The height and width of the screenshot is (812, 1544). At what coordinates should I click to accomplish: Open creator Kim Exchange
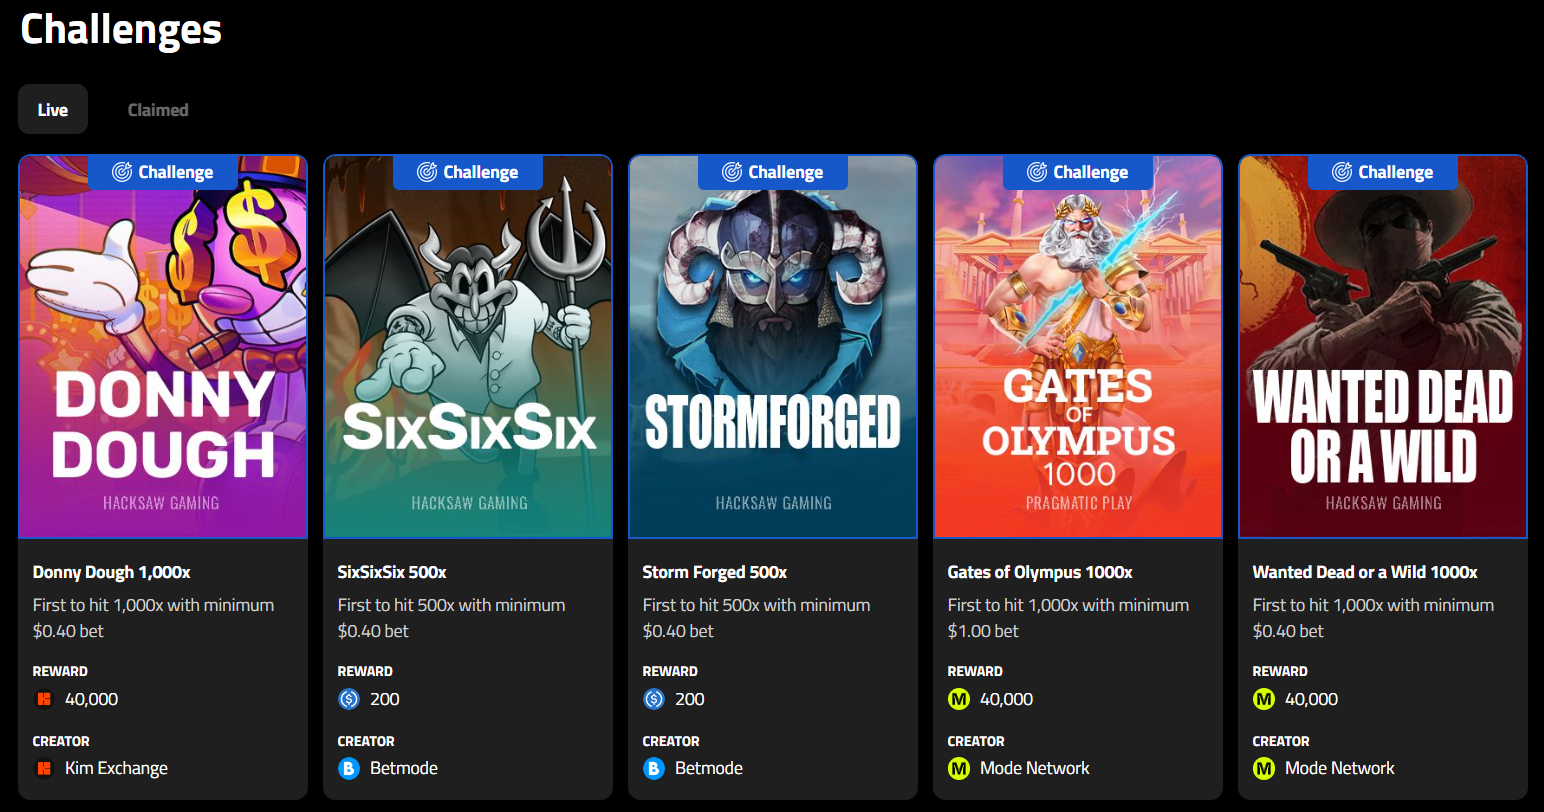tap(116, 768)
